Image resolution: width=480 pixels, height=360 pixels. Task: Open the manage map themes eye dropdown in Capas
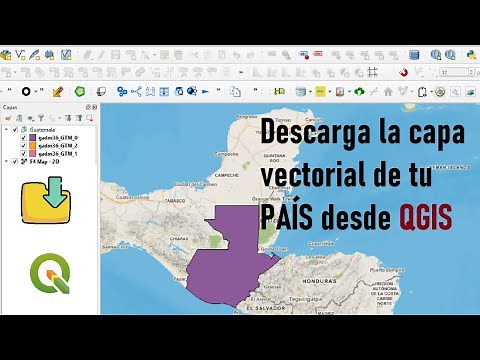coord(31,118)
